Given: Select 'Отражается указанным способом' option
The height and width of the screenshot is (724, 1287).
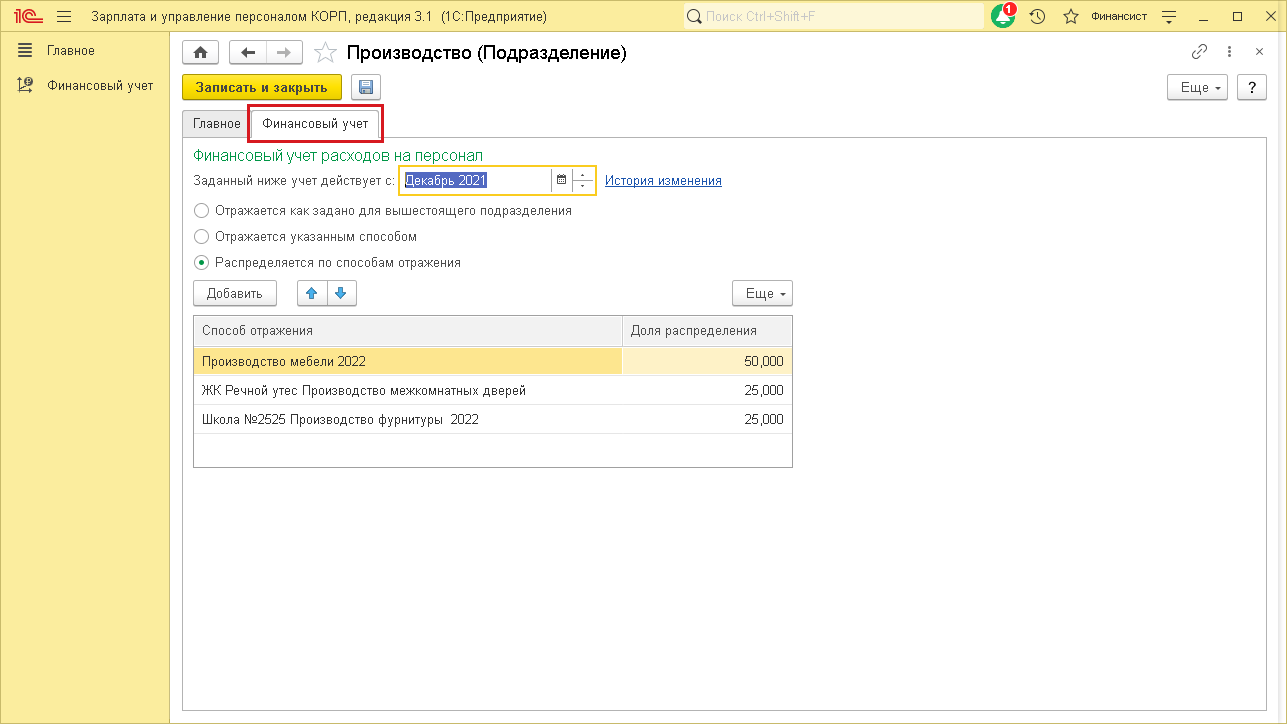Looking at the screenshot, I should click(x=202, y=237).
